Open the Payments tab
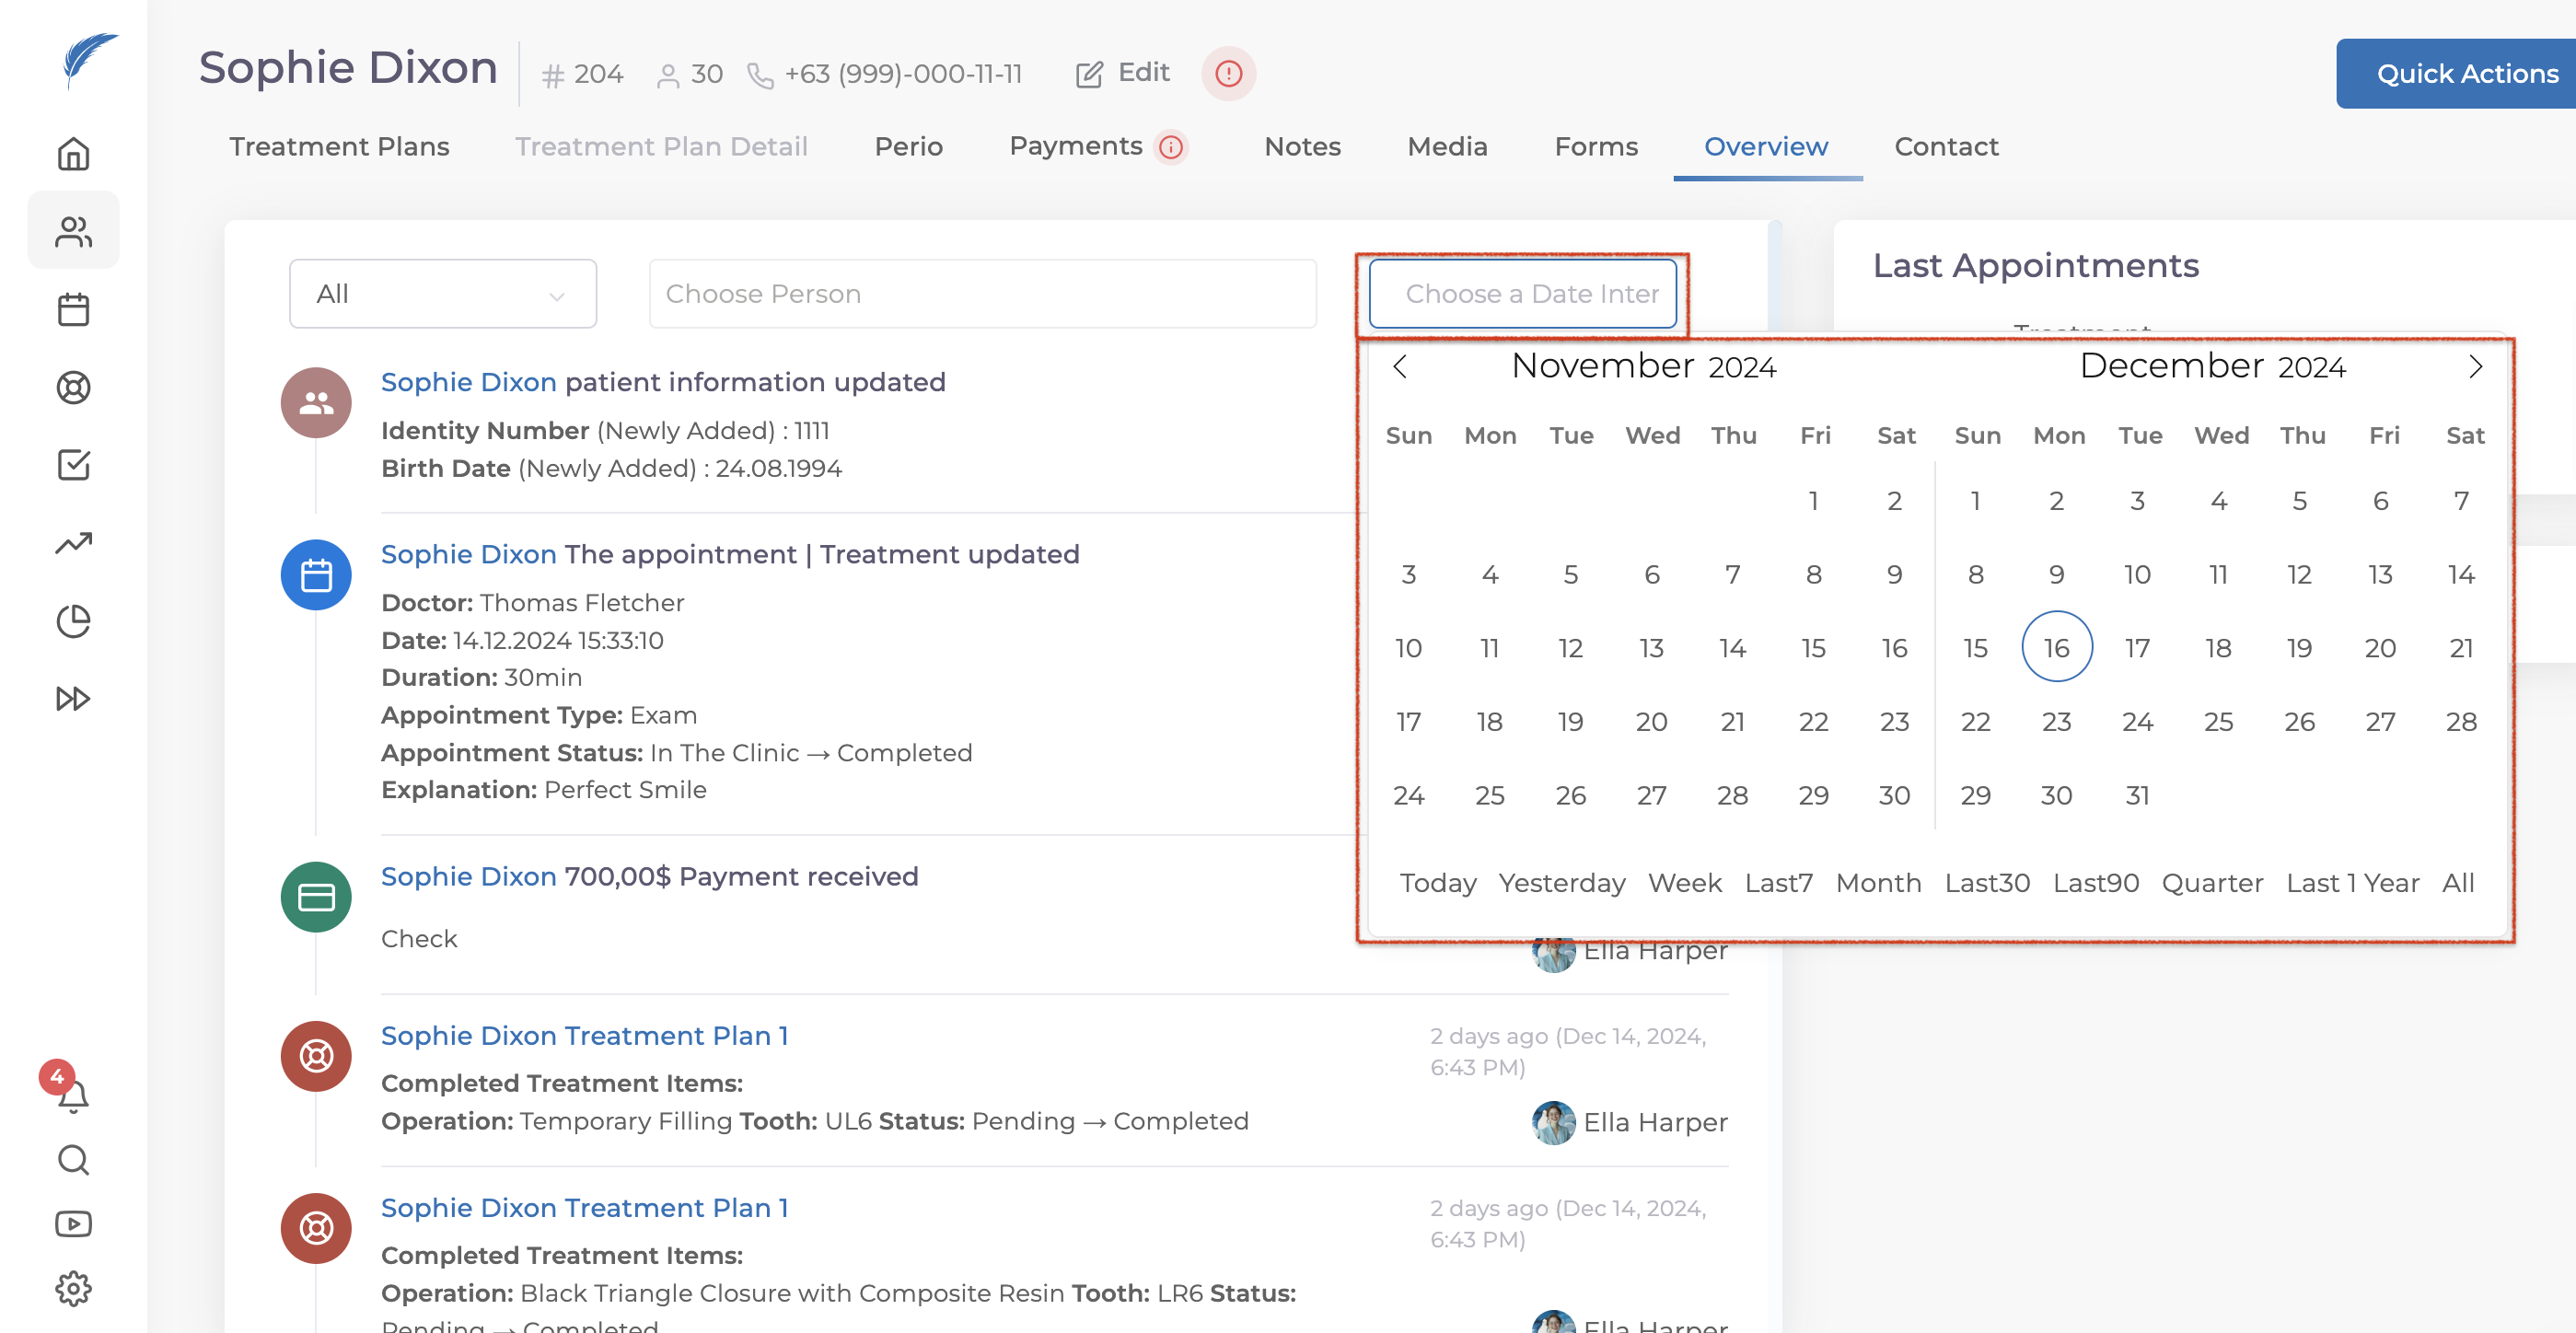The width and height of the screenshot is (2576, 1333). [1075, 147]
